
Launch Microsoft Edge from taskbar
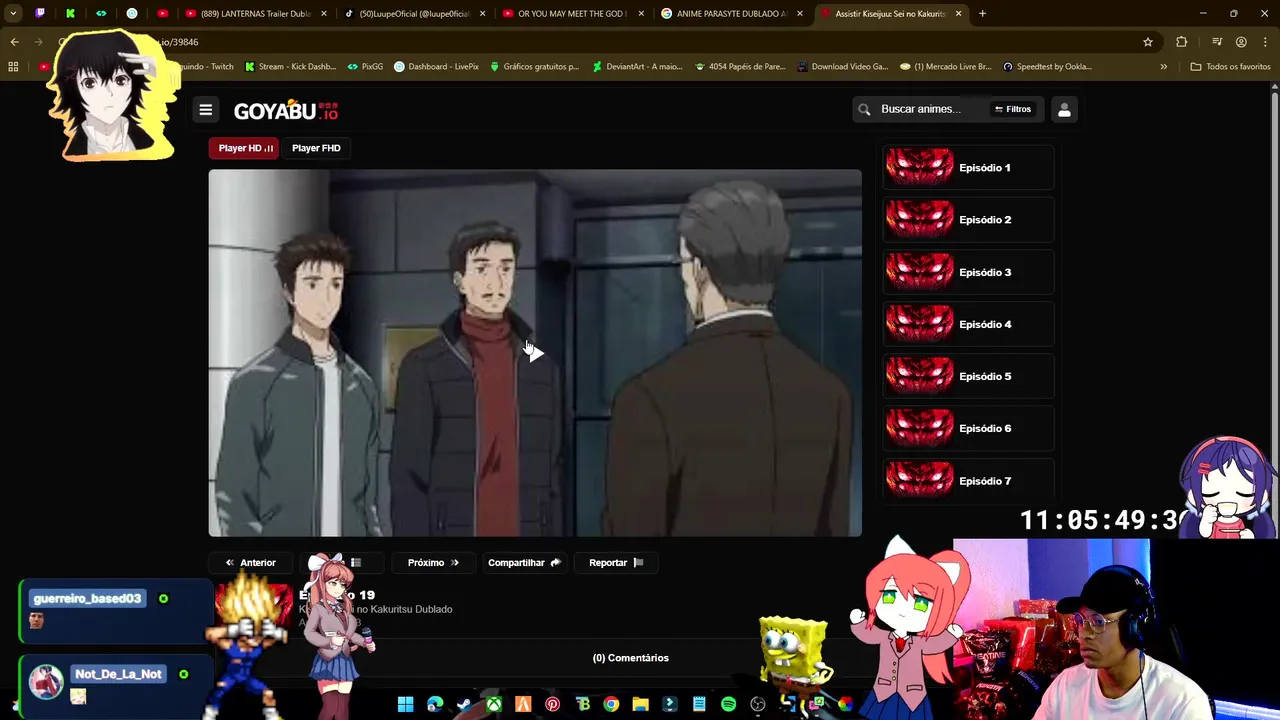pos(435,705)
